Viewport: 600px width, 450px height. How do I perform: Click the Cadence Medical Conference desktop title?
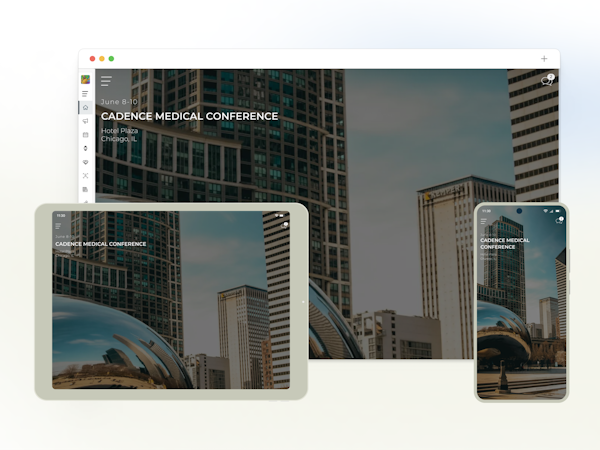click(189, 116)
